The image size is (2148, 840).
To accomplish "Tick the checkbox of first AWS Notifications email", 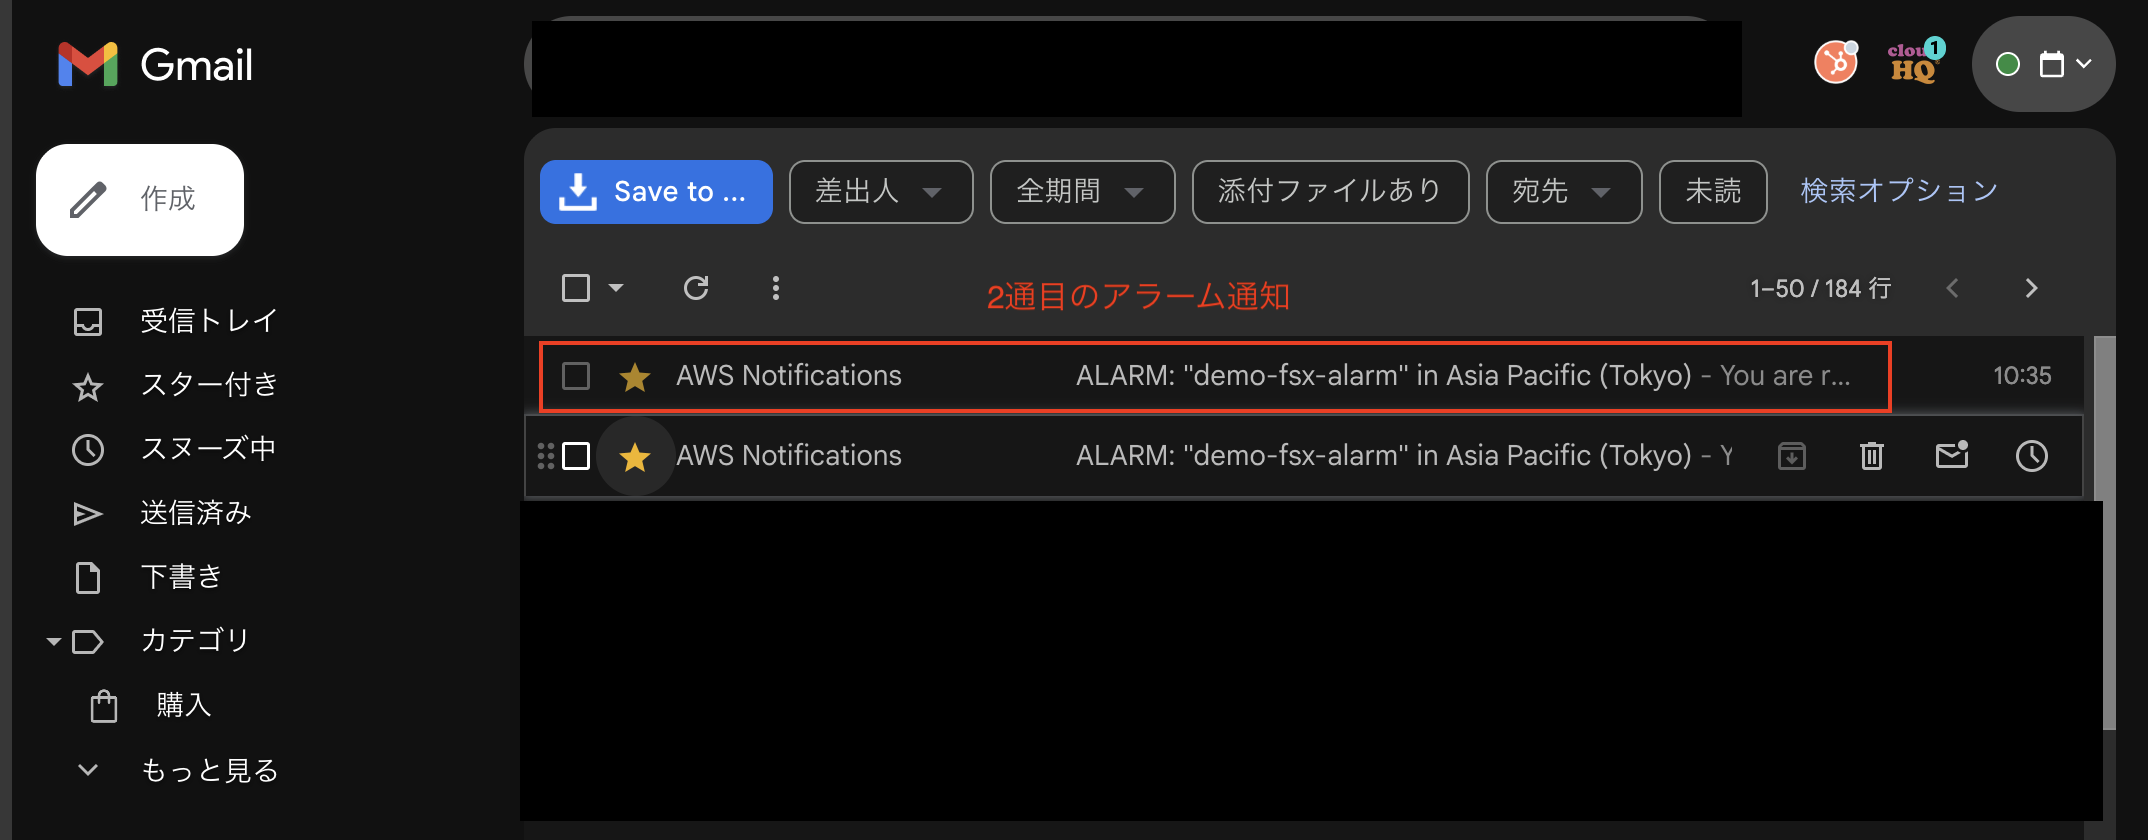I will pyautogui.click(x=576, y=376).
